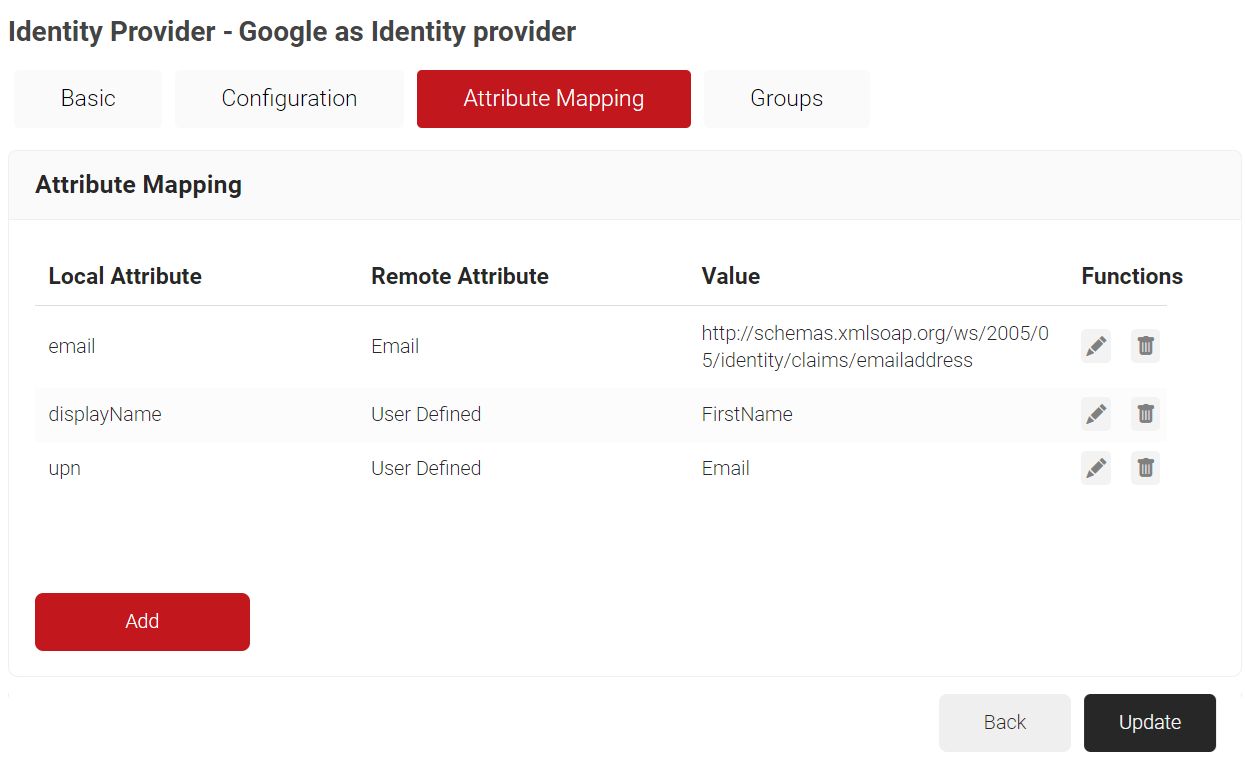Image resolution: width=1245 pixels, height=763 pixels.
Task: Click the displayName local attribute cell
Action: pos(105,414)
